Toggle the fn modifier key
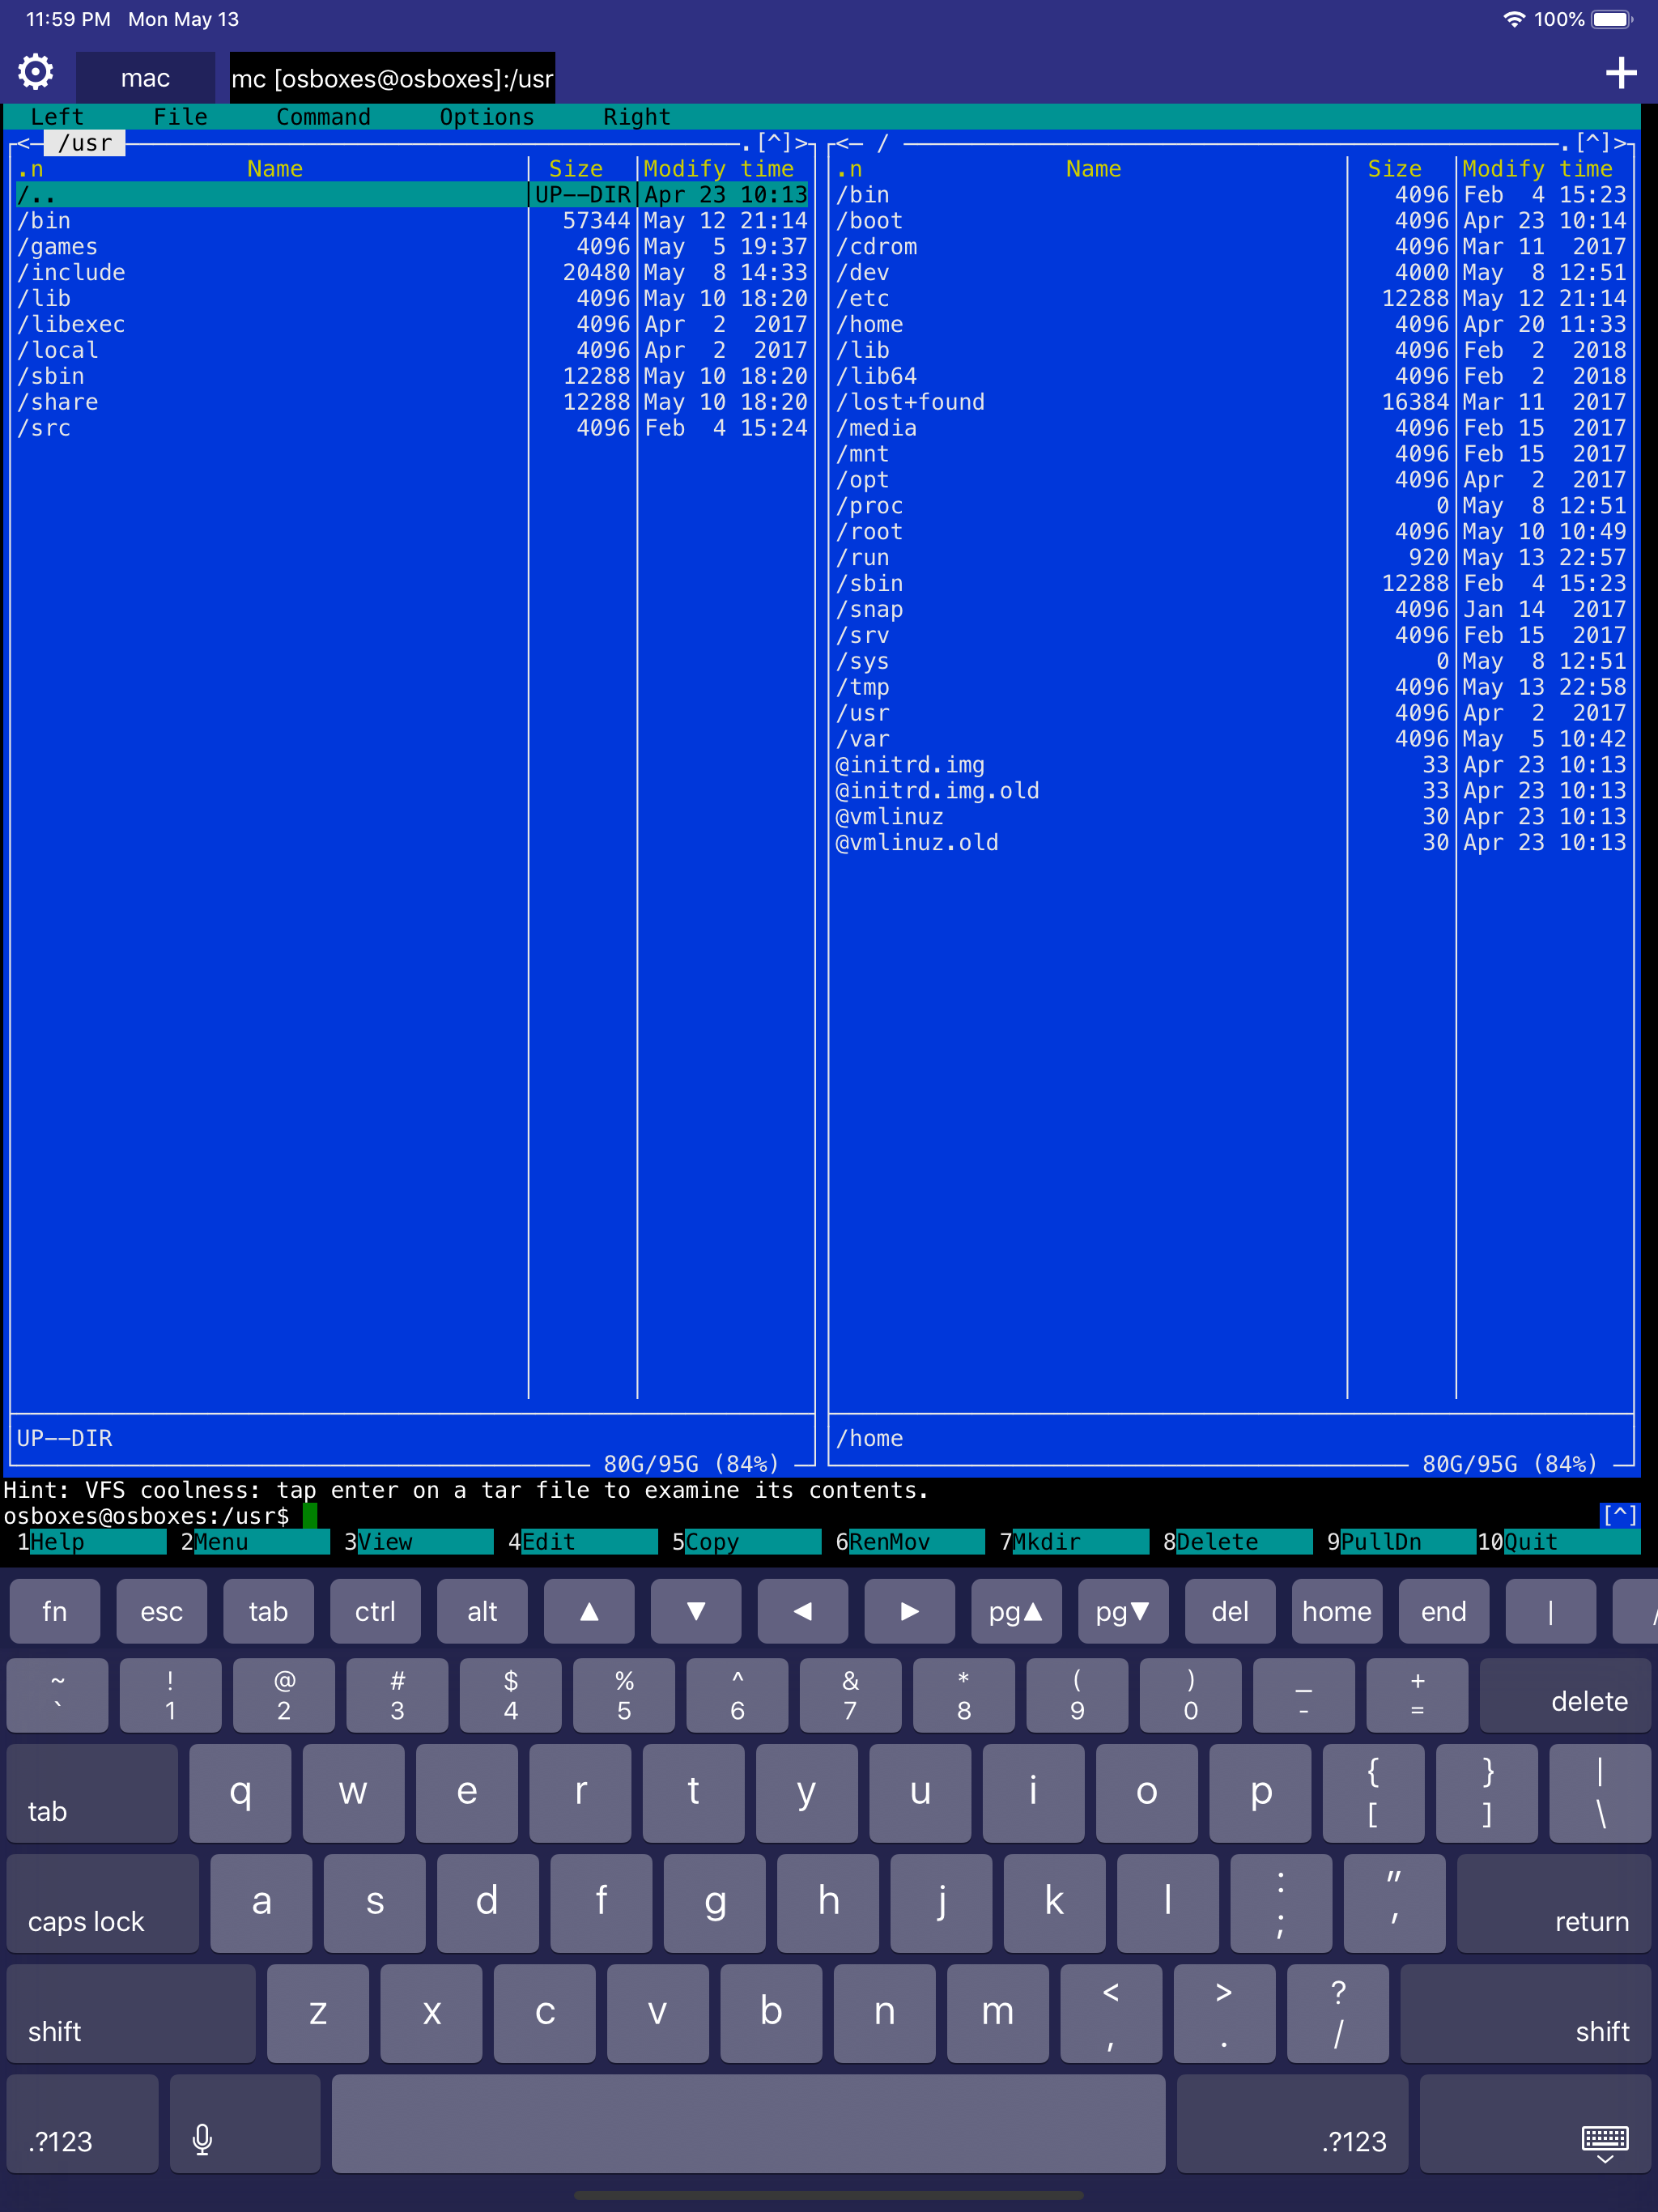 [55, 1611]
